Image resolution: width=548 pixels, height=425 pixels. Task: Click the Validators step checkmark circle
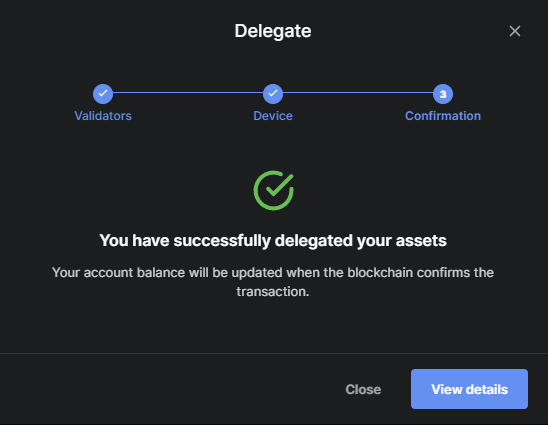(103, 94)
